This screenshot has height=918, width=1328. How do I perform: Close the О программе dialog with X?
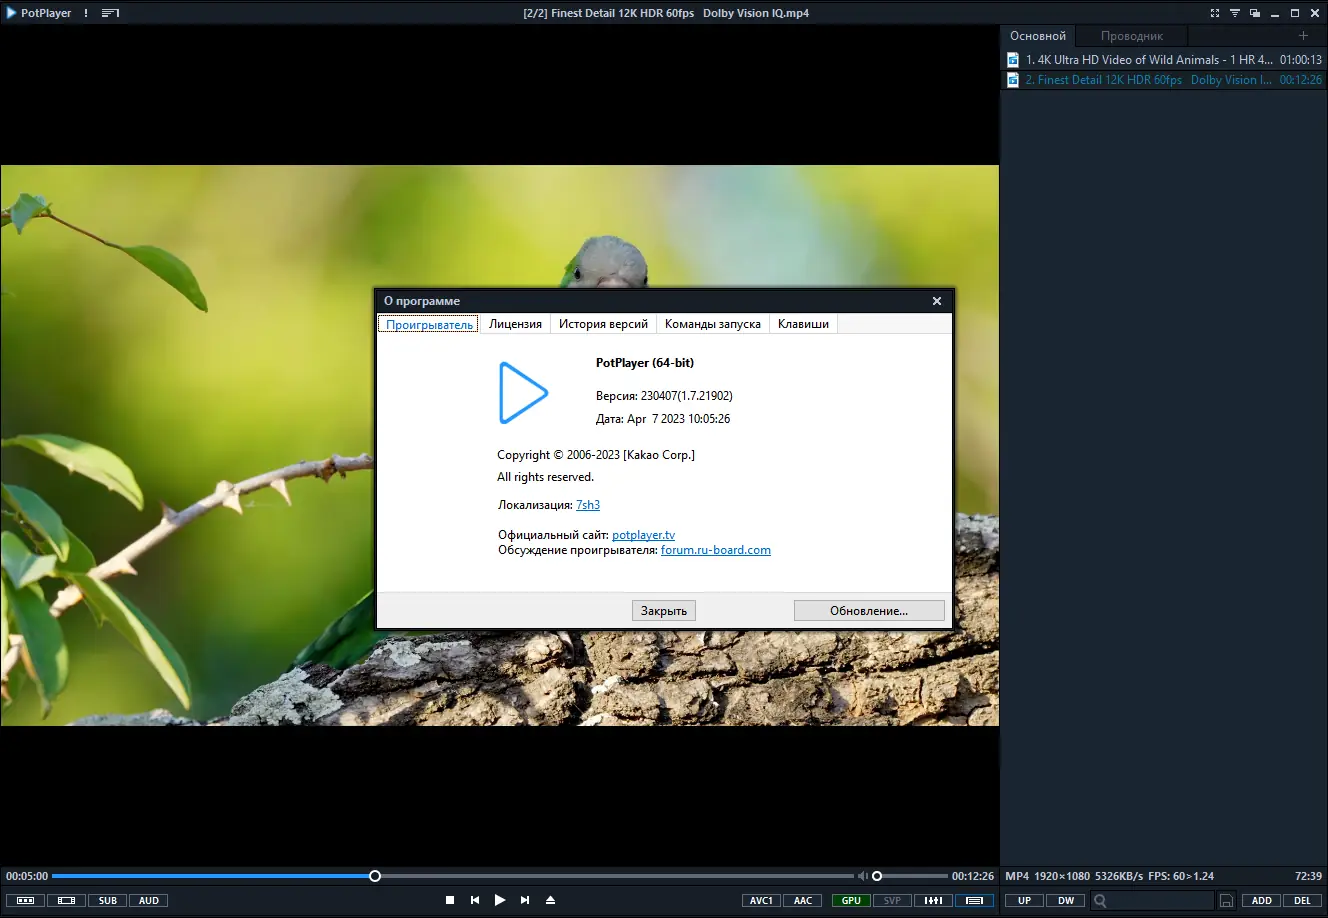[x=937, y=301]
